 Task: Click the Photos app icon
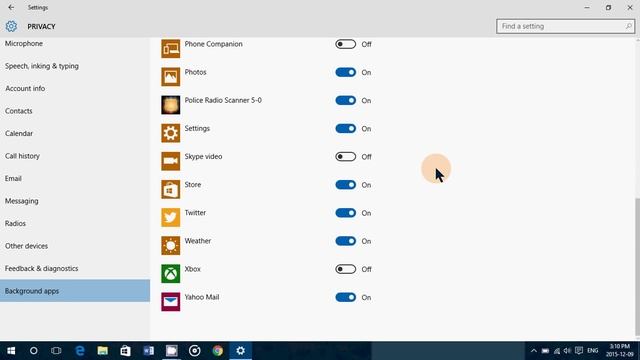[170, 77]
